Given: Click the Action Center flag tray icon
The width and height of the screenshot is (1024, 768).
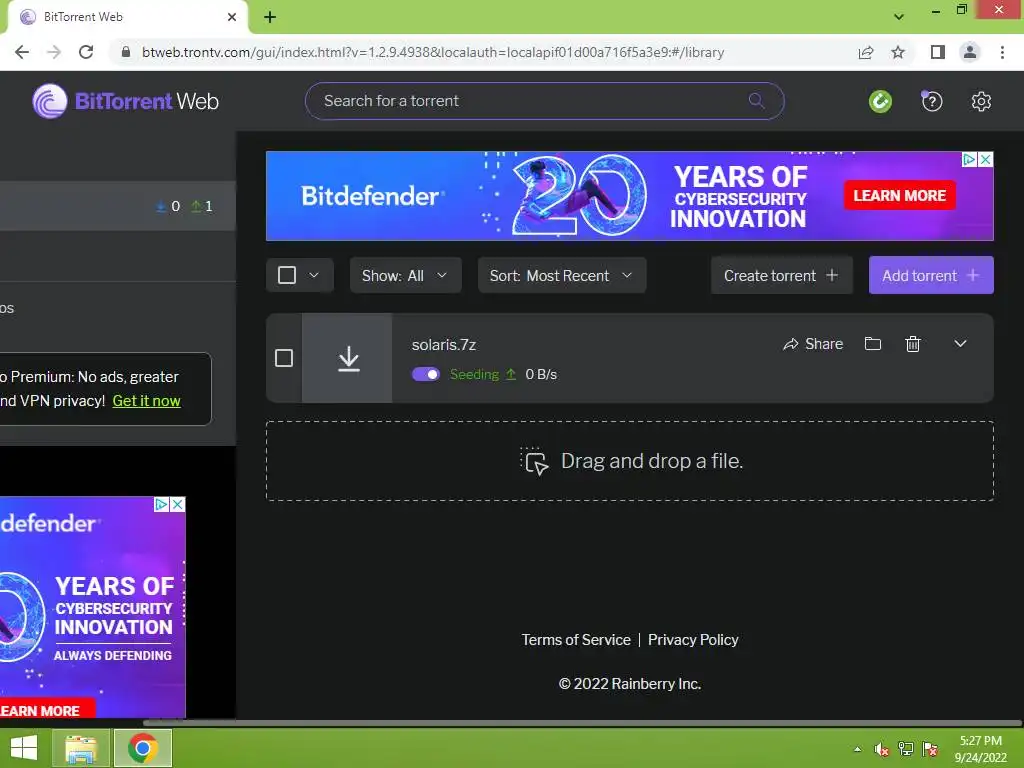Looking at the screenshot, I should point(930,749).
